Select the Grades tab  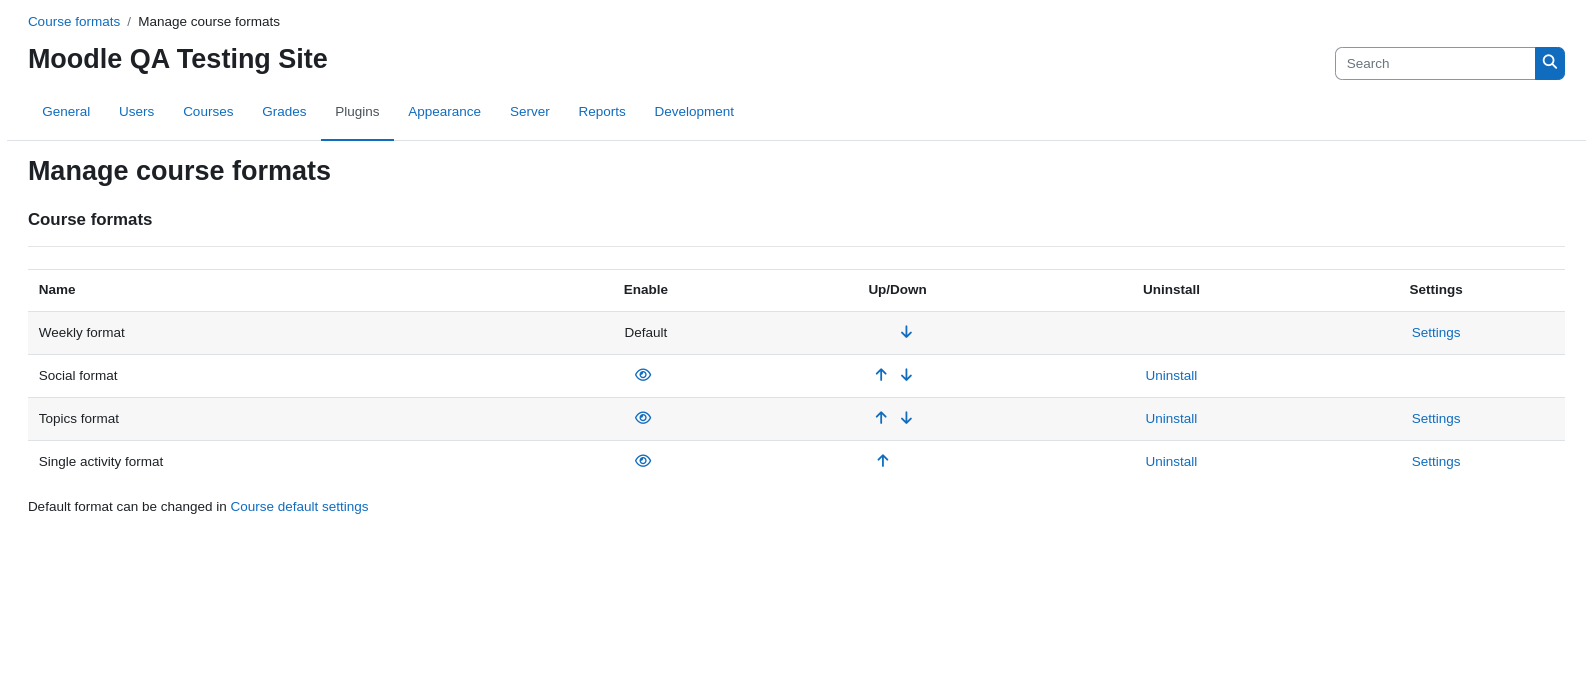tap(284, 112)
